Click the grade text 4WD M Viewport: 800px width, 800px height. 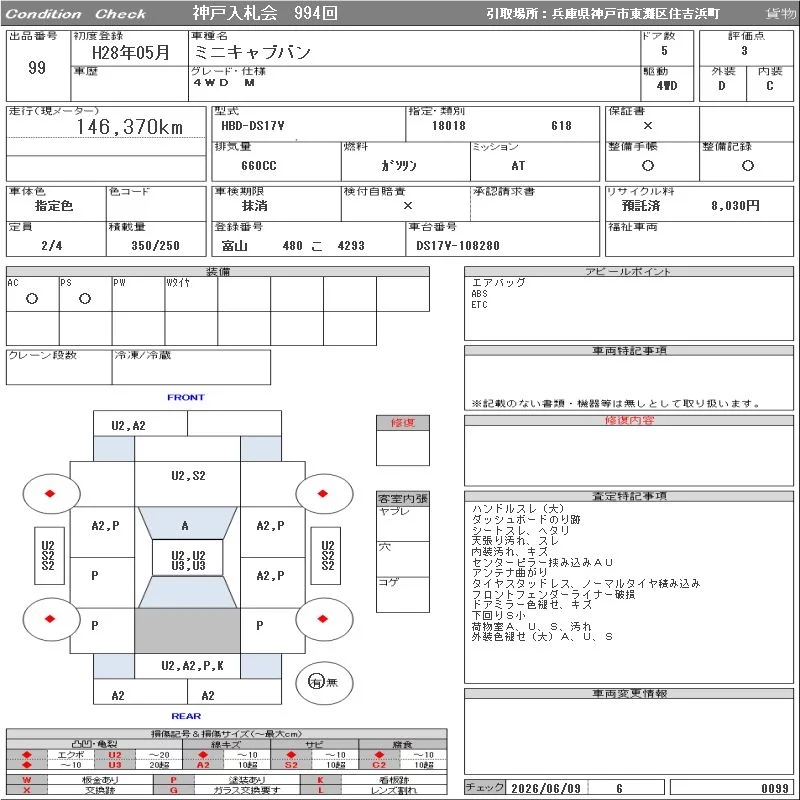coord(223,83)
